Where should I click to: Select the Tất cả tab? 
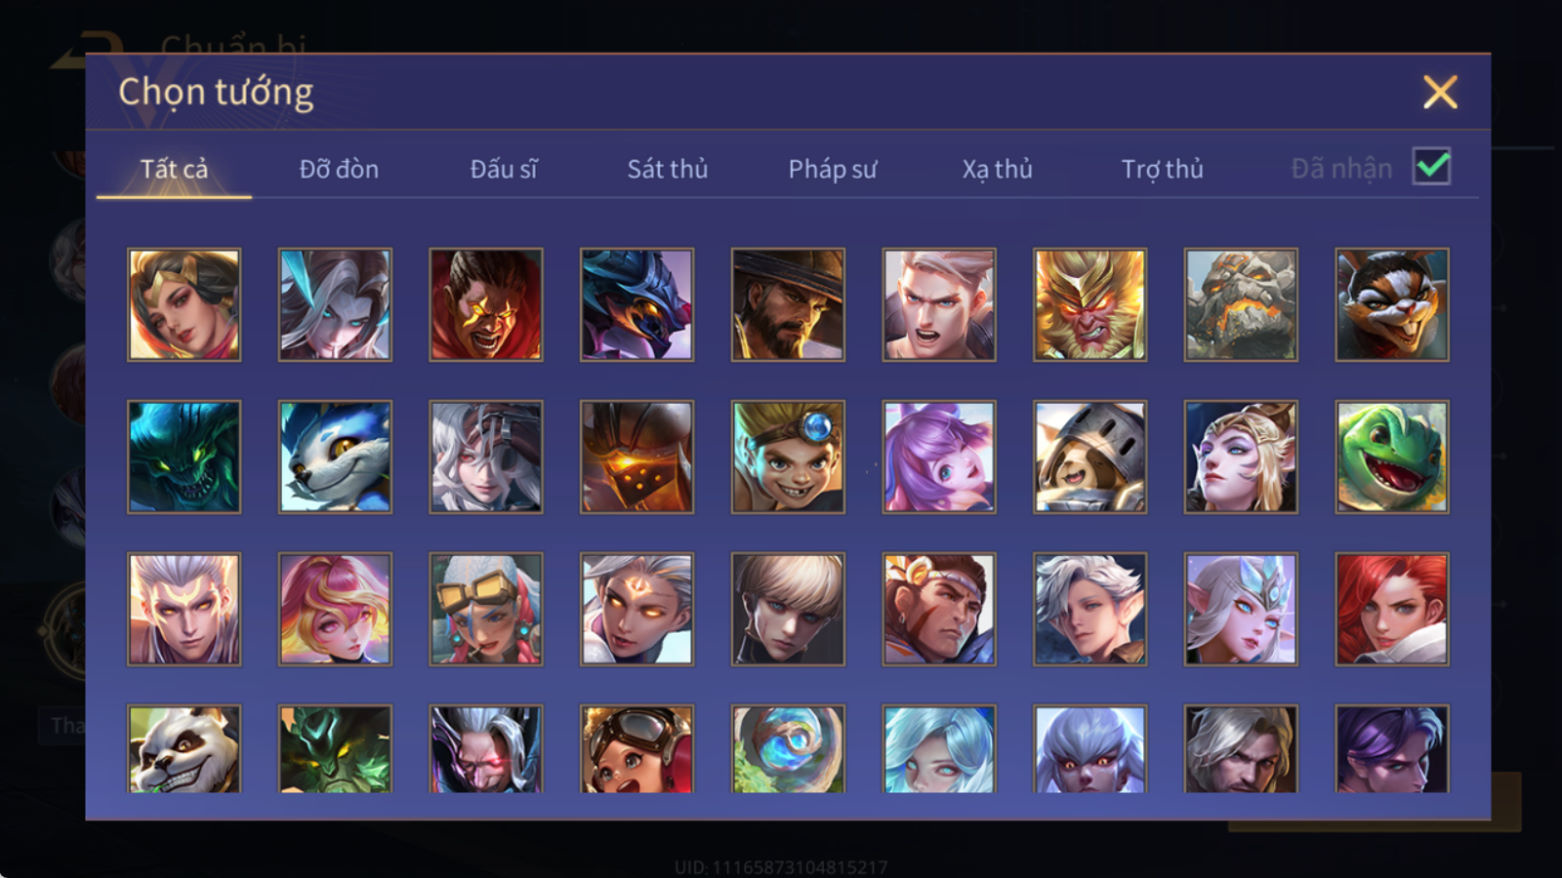[174, 169]
